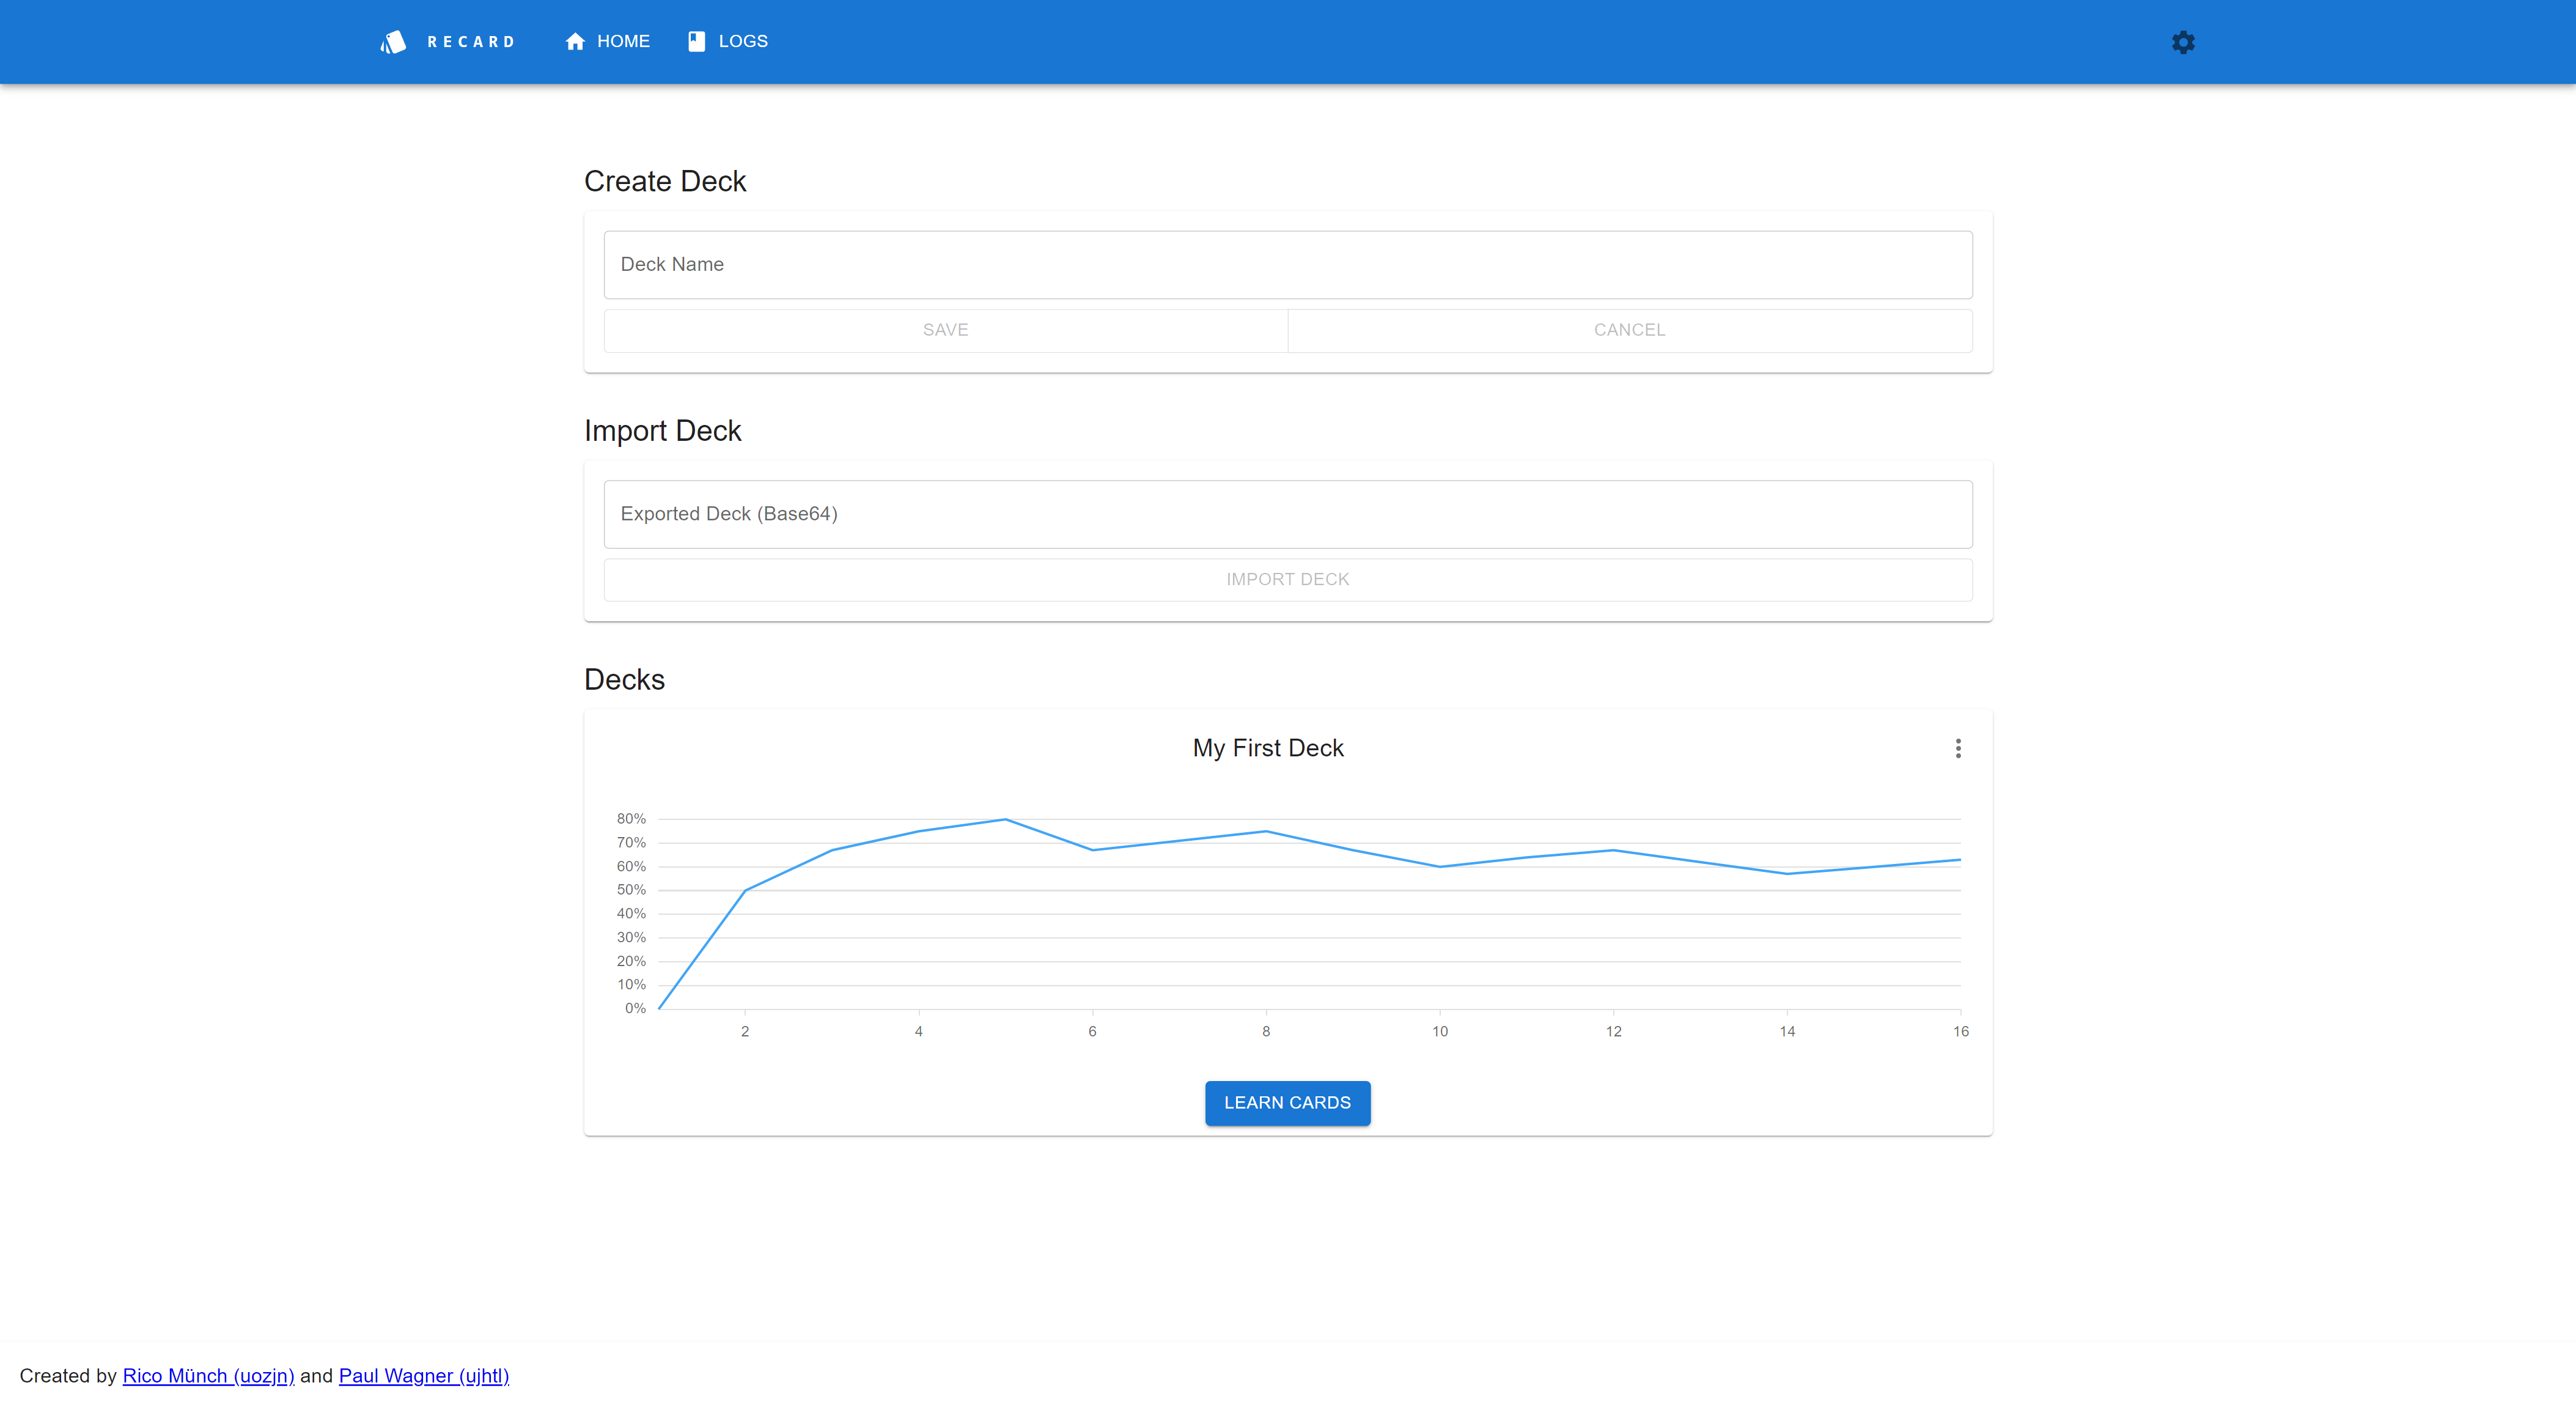Switch to the LOGS page
Viewport: 2576px width, 1410px height.
[x=743, y=41]
